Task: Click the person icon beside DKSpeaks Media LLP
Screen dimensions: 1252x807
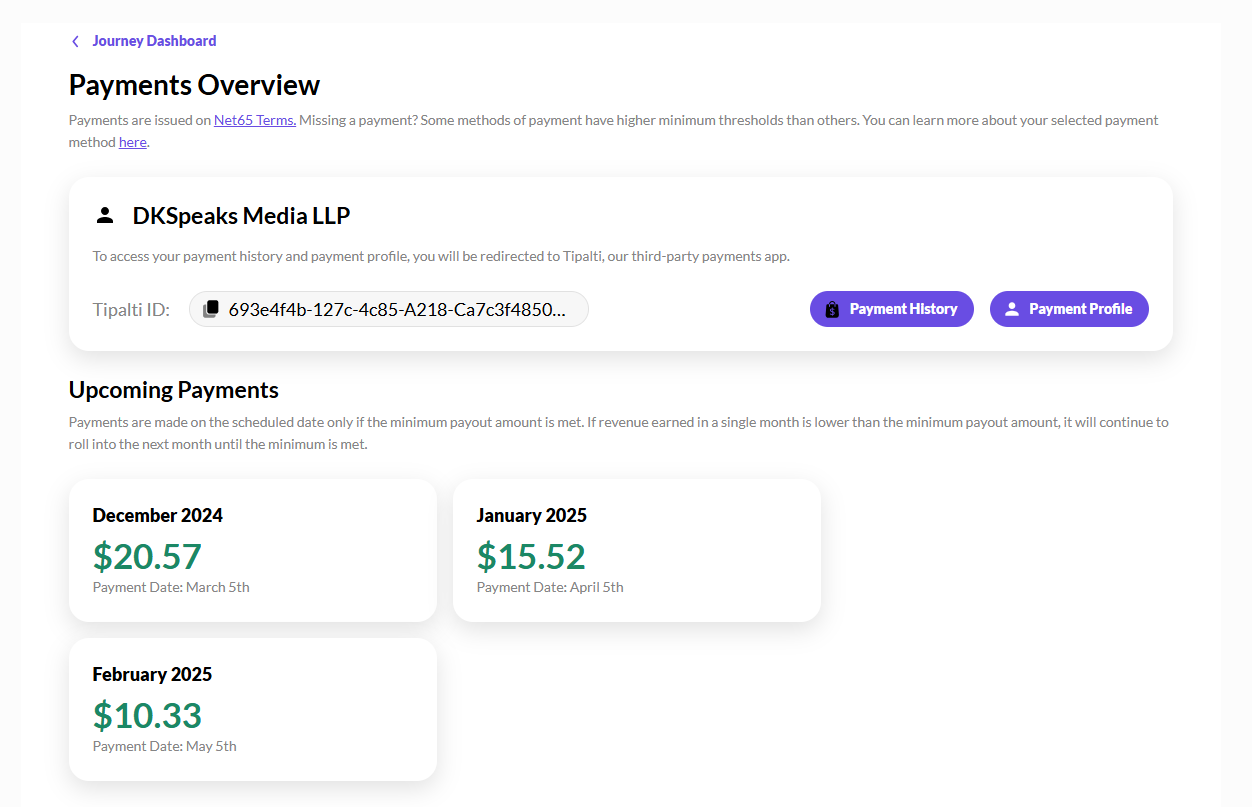Action: click(x=105, y=215)
